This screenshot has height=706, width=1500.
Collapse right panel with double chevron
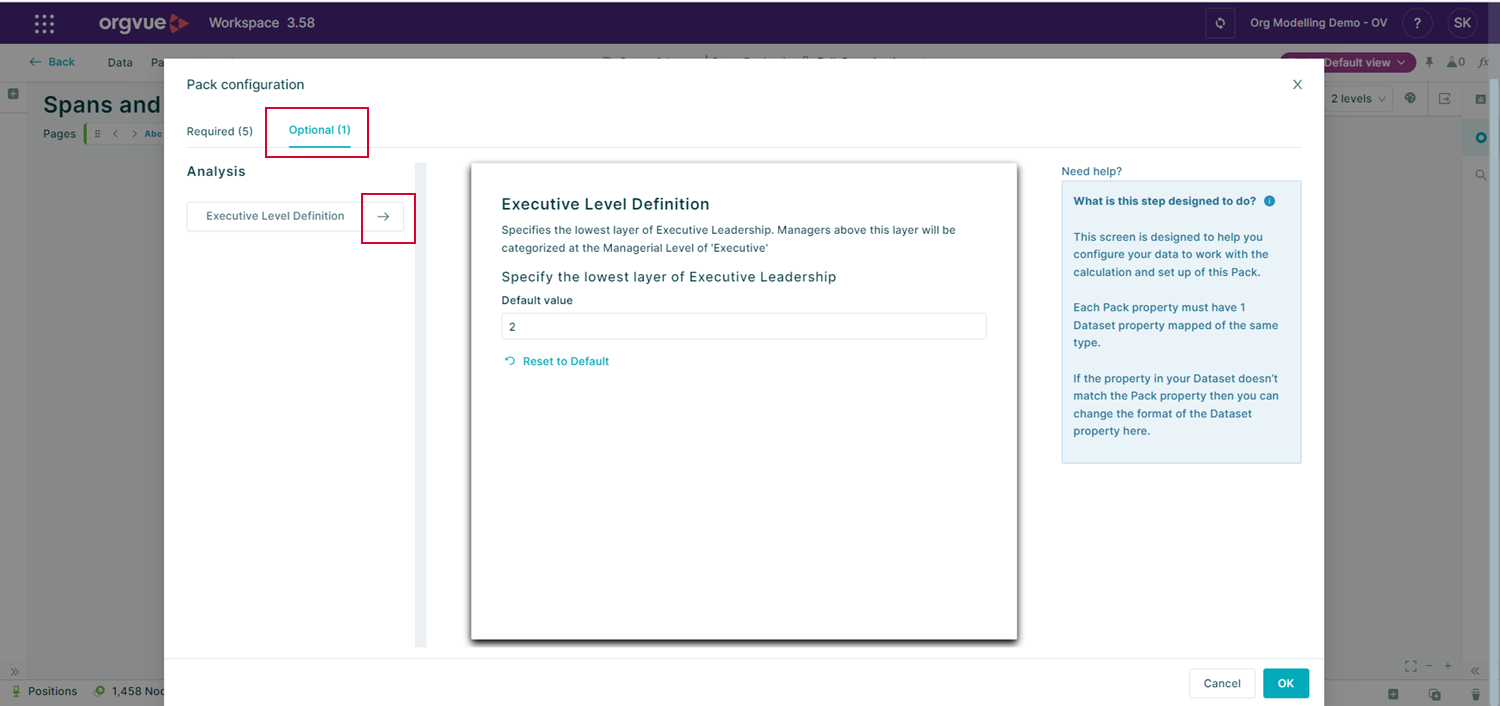[1475, 670]
